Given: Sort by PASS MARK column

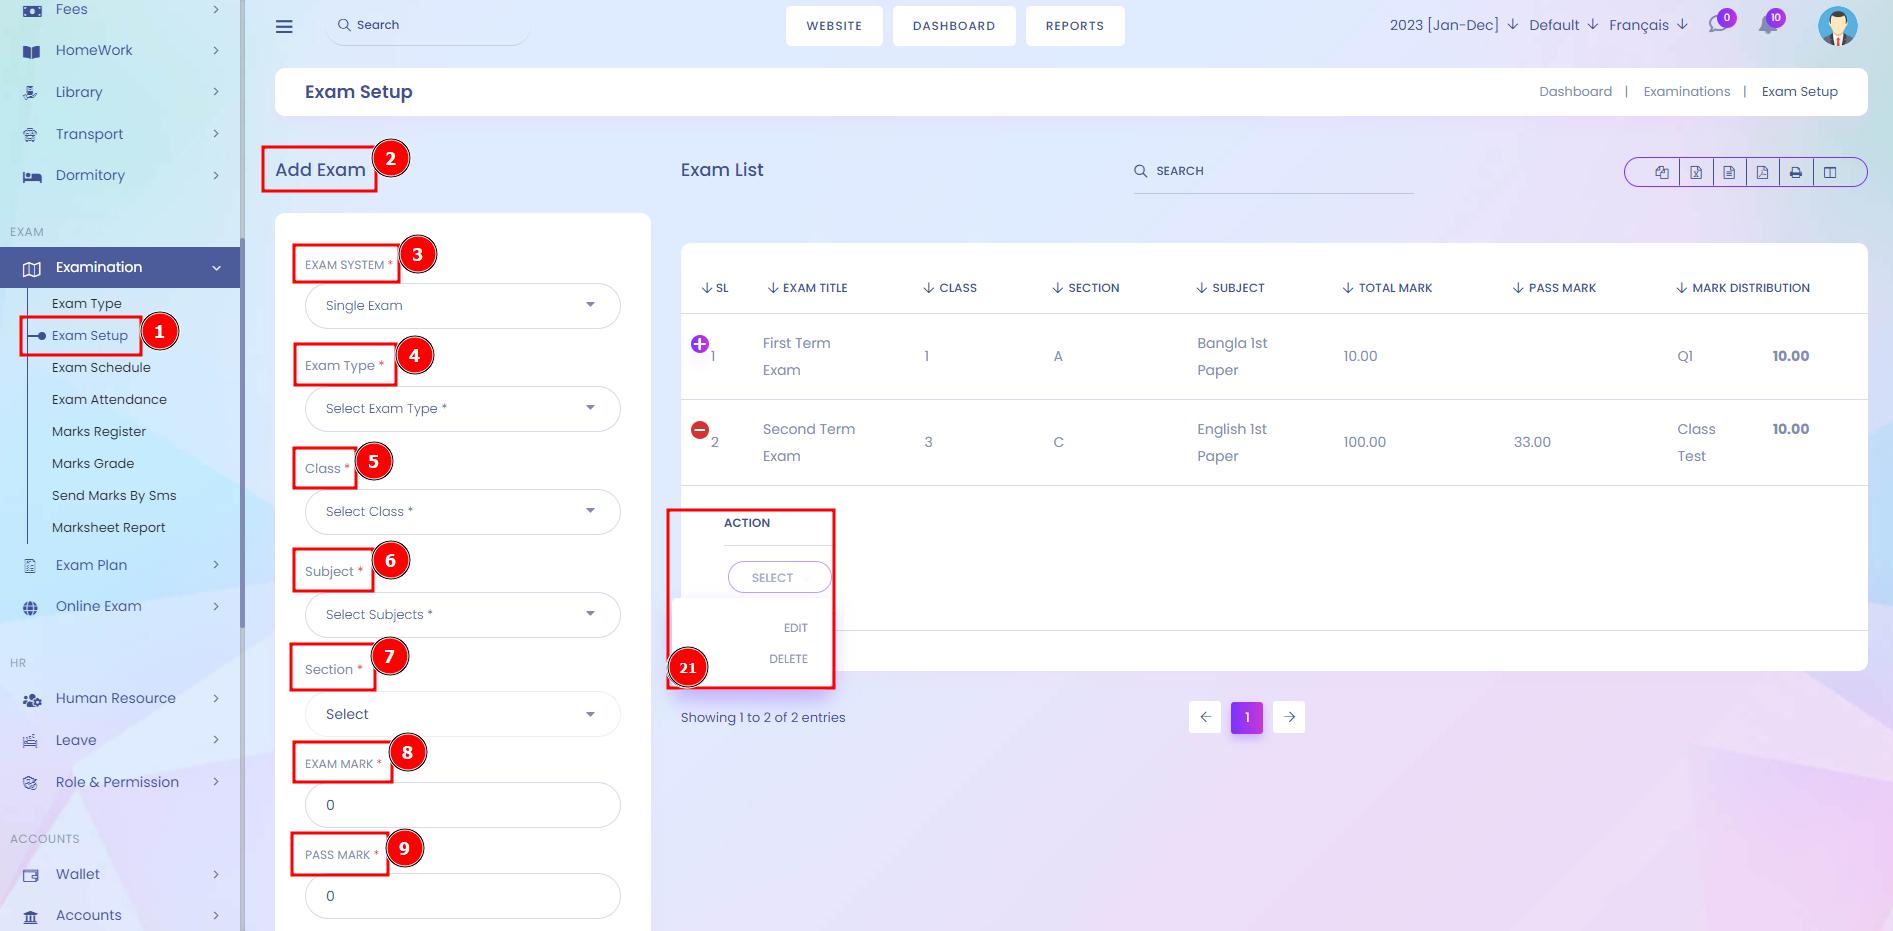Looking at the screenshot, I should [1554, 288].
